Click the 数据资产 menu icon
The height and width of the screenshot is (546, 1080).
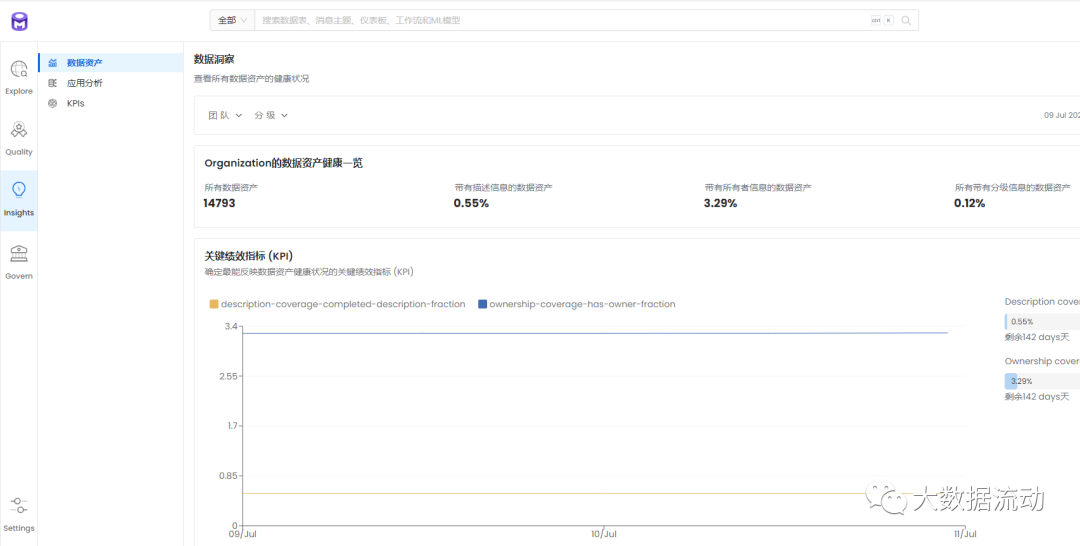[52, 63]
